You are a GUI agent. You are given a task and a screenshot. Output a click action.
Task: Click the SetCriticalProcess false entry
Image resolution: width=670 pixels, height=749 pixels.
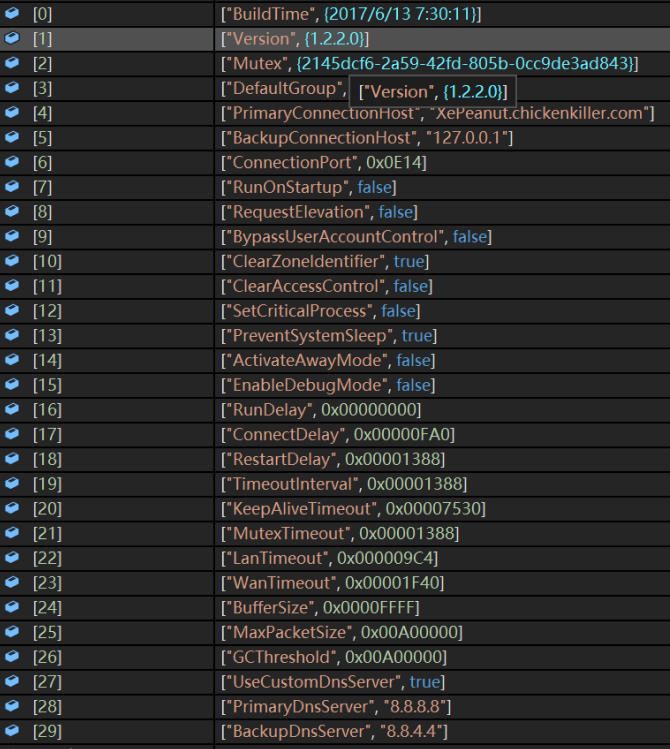(x=320, y=311)
